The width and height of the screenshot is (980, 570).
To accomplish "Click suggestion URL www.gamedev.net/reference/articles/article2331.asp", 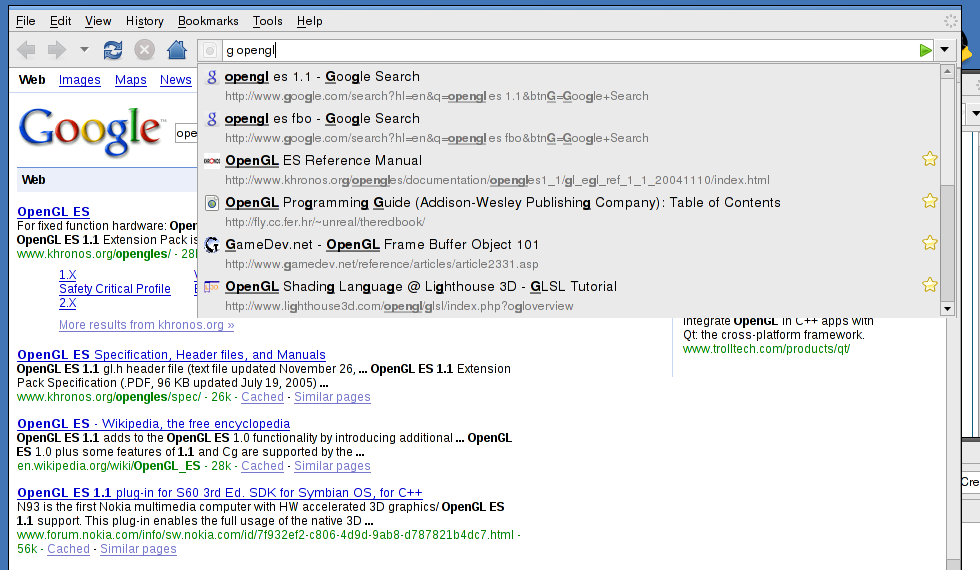I will click(x=381, y=264).
